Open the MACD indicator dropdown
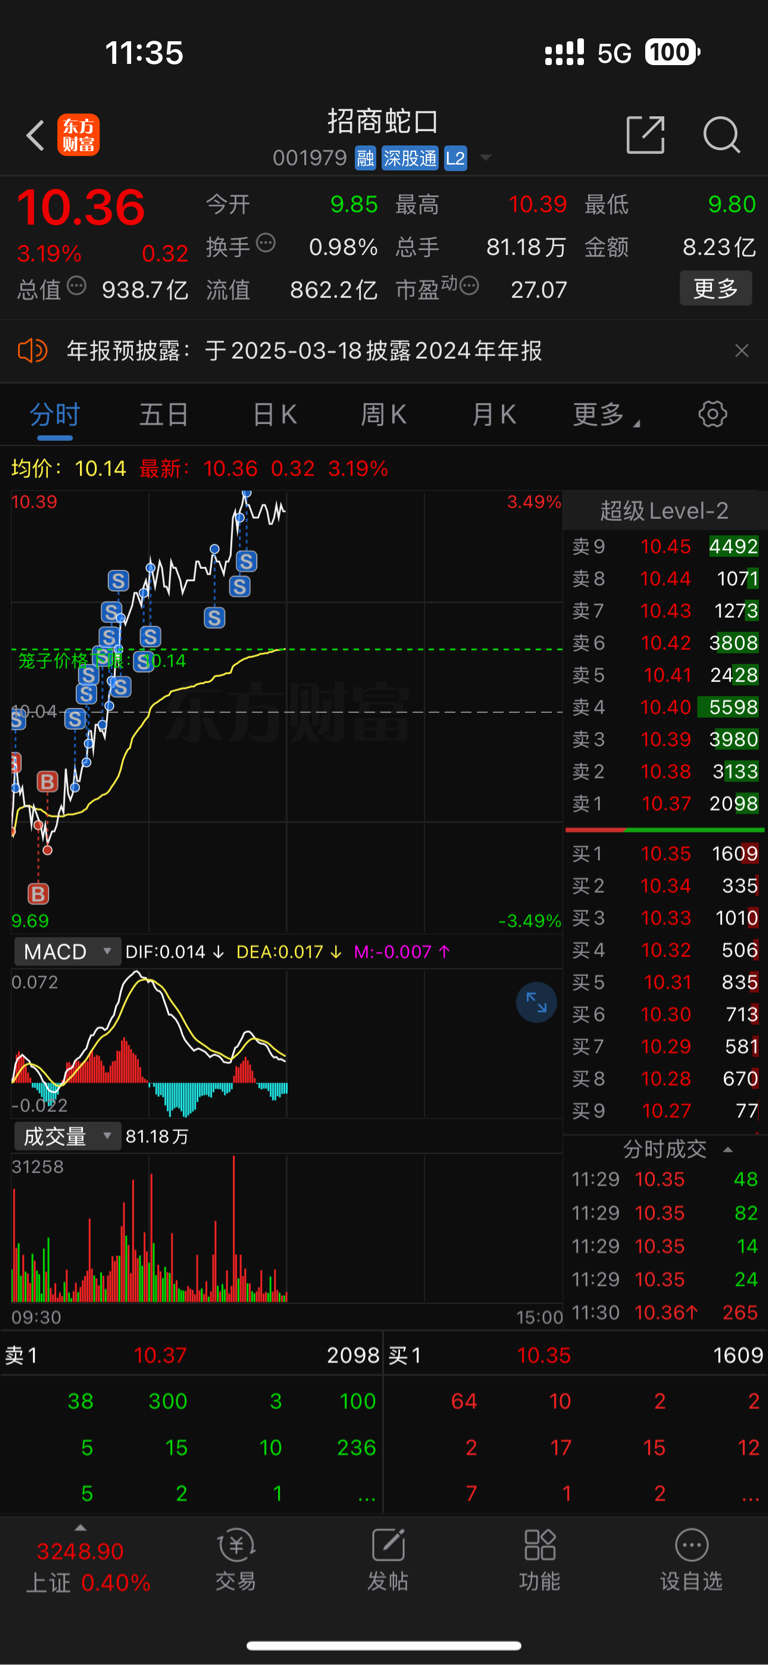 pyautogui.click(x=67, y=951)
